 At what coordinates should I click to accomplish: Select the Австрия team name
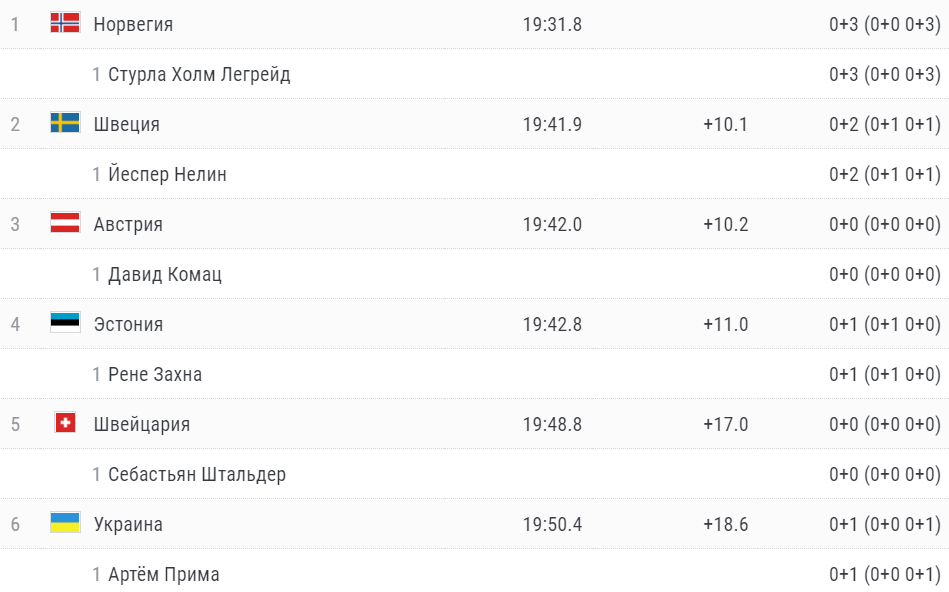point(128,224)
